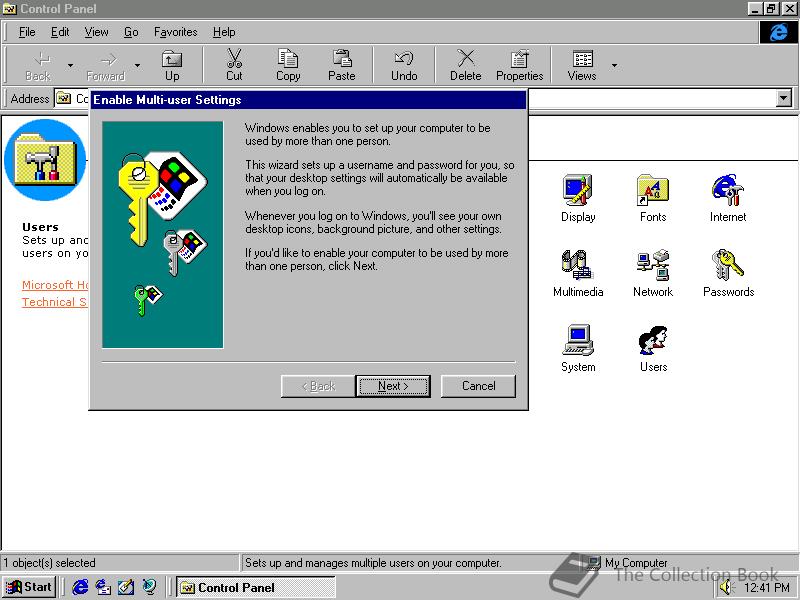Select the System control panel icon

click(x=578, y=348)
